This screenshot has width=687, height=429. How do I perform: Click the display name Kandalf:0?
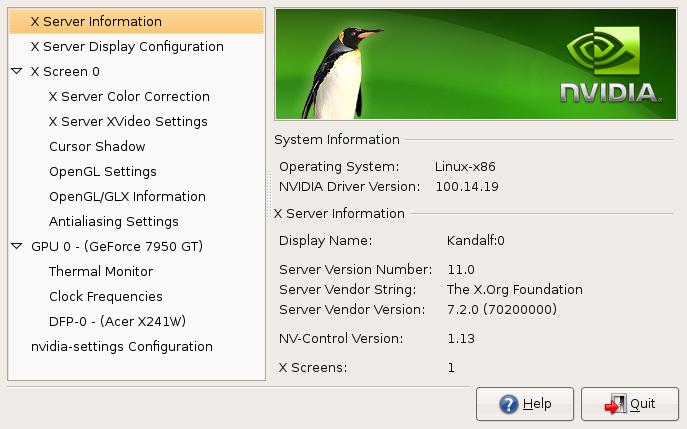[x=476, y=241]
